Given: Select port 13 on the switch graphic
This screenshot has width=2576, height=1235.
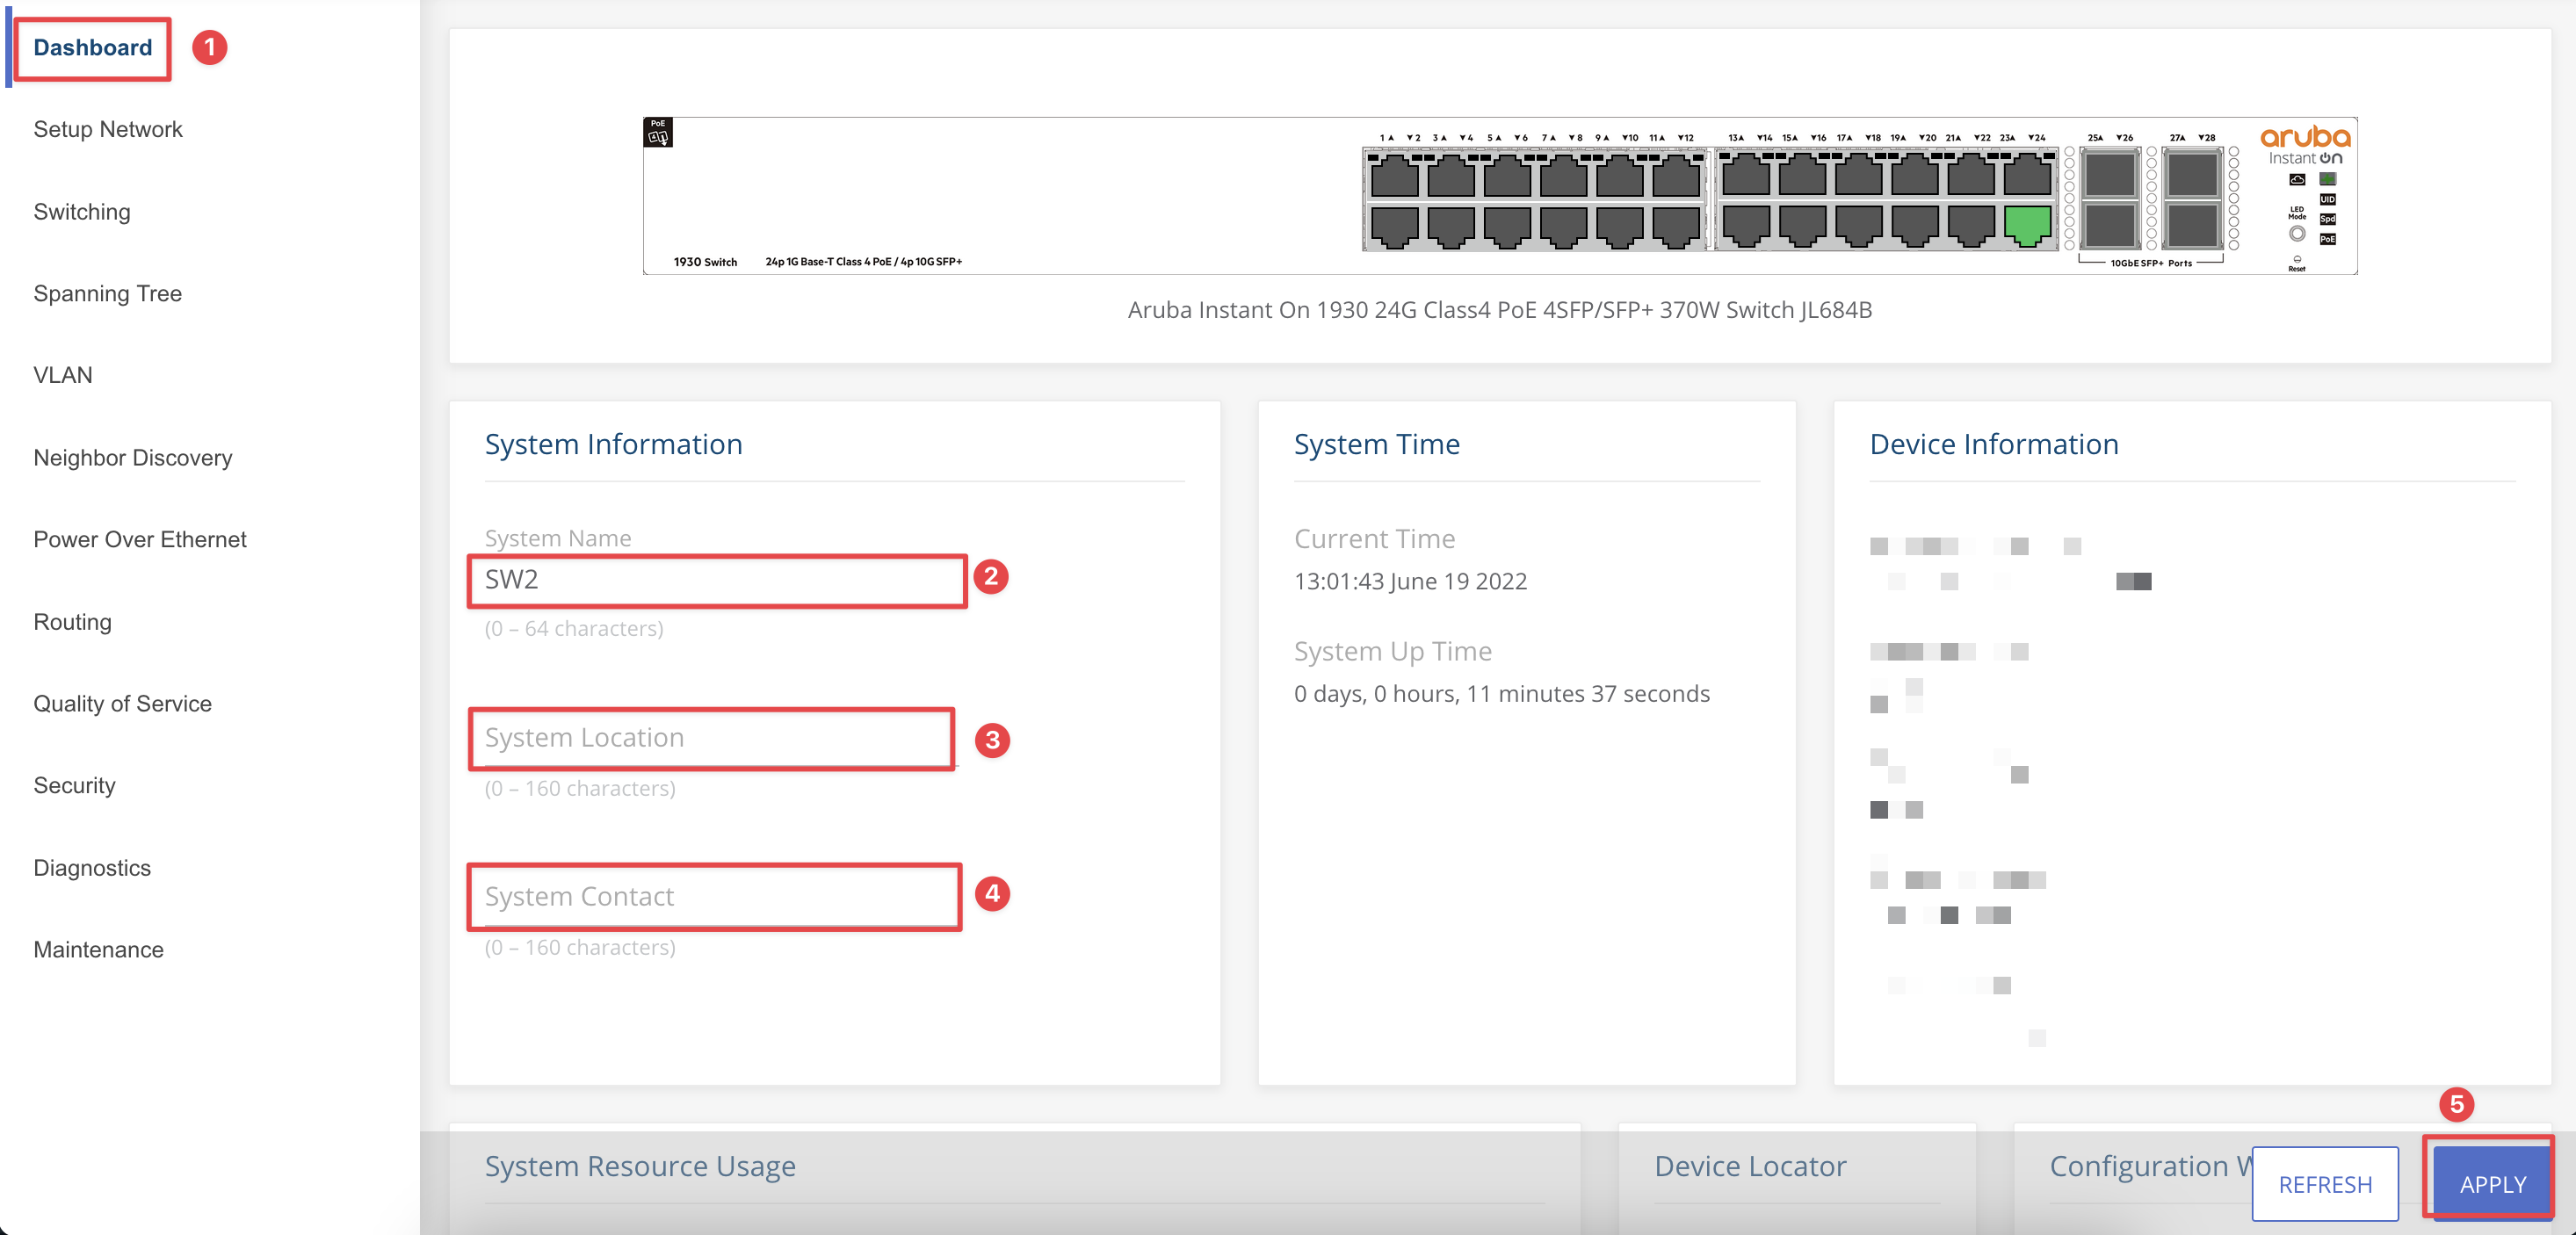Looking at the screenshot, I should [x=1747, y=175].
